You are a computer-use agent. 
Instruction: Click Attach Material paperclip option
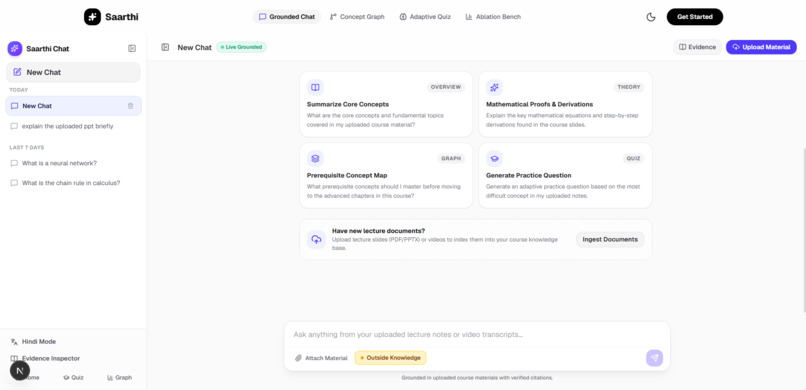pyautogui.click(x=321, y=358)
